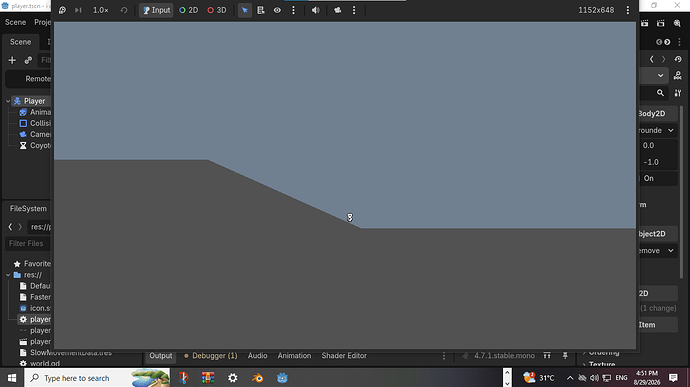The height and width of the screenshot is (387, 690).
Task: Open Blender from the taskbar
Action: pos(257,378)
